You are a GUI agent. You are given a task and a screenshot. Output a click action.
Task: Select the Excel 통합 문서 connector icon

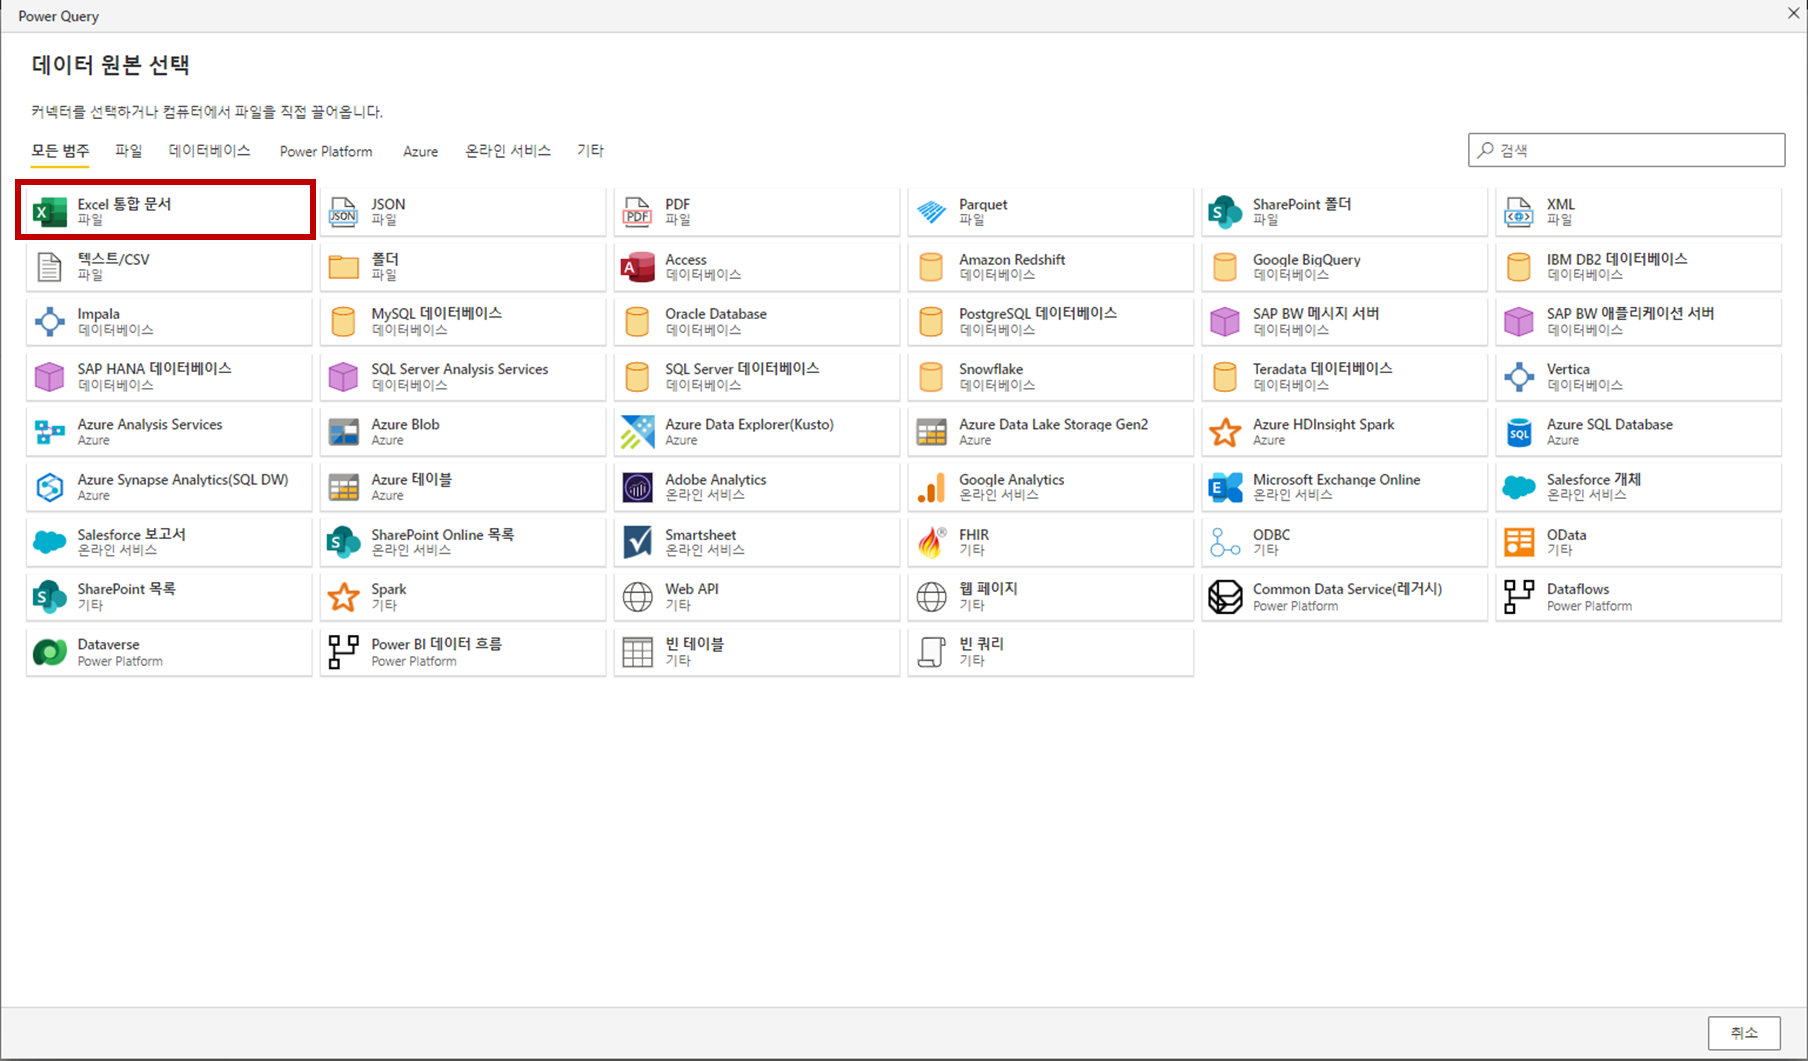[x=50, y=212]
